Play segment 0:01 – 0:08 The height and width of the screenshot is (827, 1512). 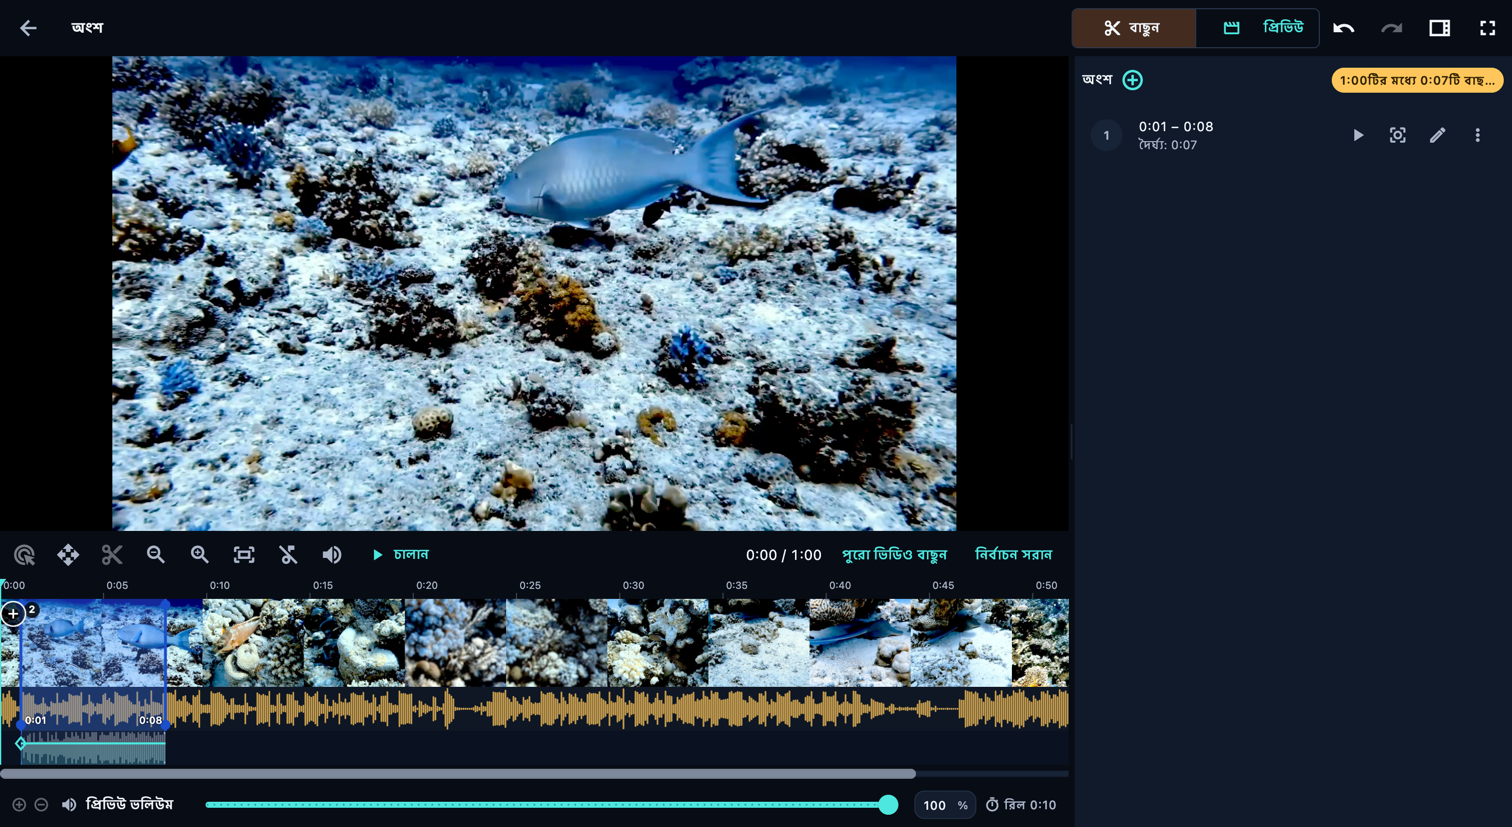pos(1357,135)
